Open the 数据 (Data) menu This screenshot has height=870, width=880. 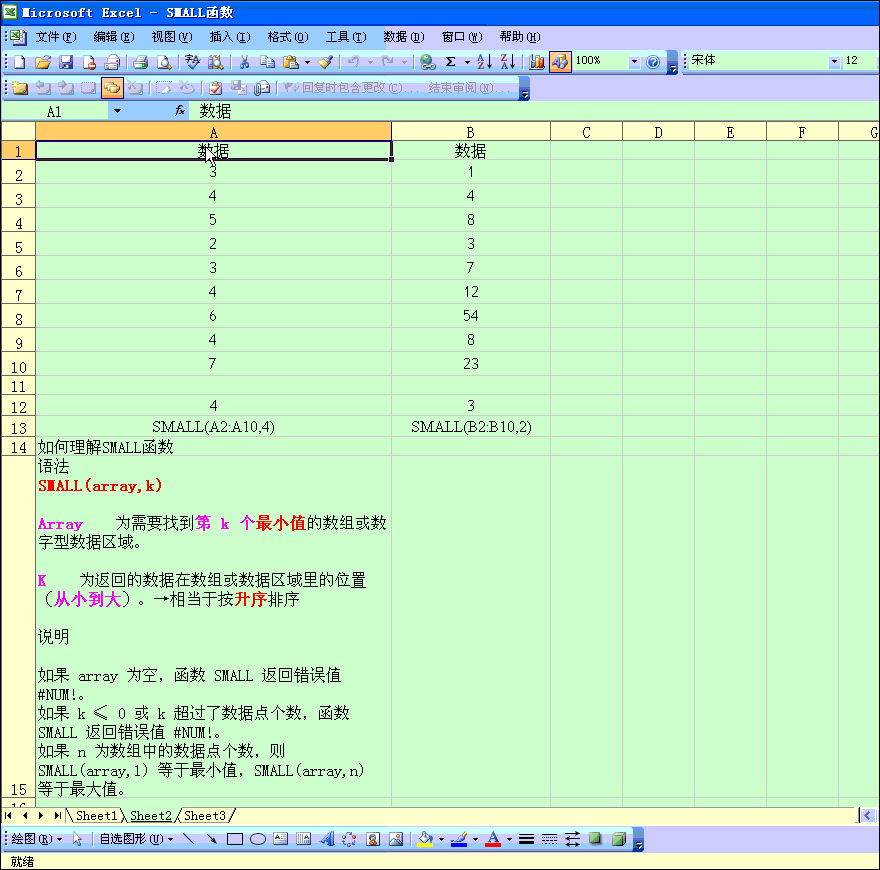pyautogui.click(x=403, y=37)
